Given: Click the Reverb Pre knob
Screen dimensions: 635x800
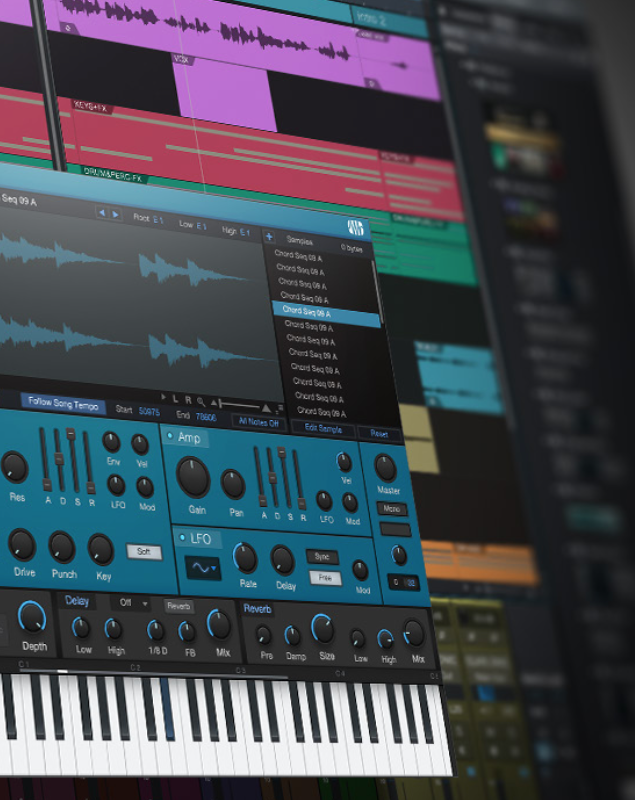Looking at the screenshot, I should point(263,635).
